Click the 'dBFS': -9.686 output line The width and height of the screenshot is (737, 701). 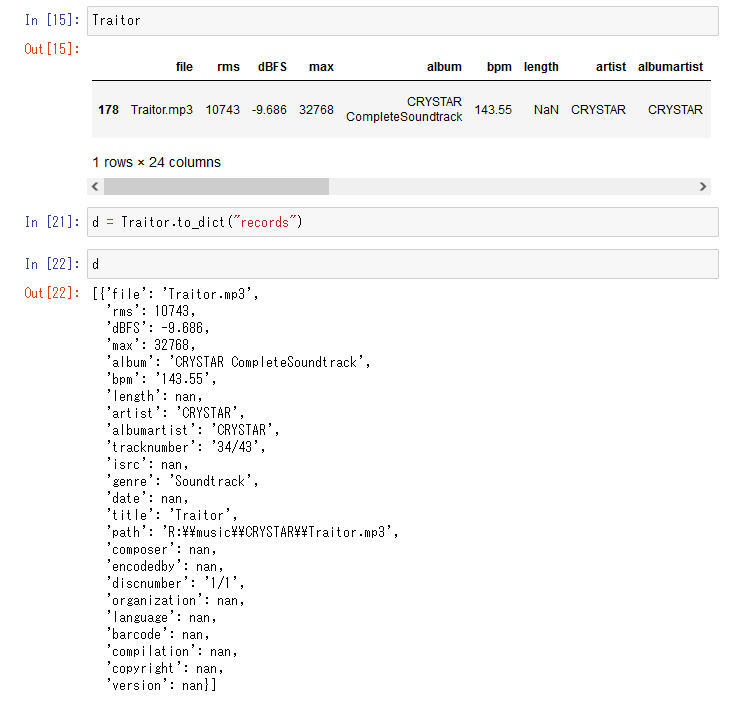(157, 328)
